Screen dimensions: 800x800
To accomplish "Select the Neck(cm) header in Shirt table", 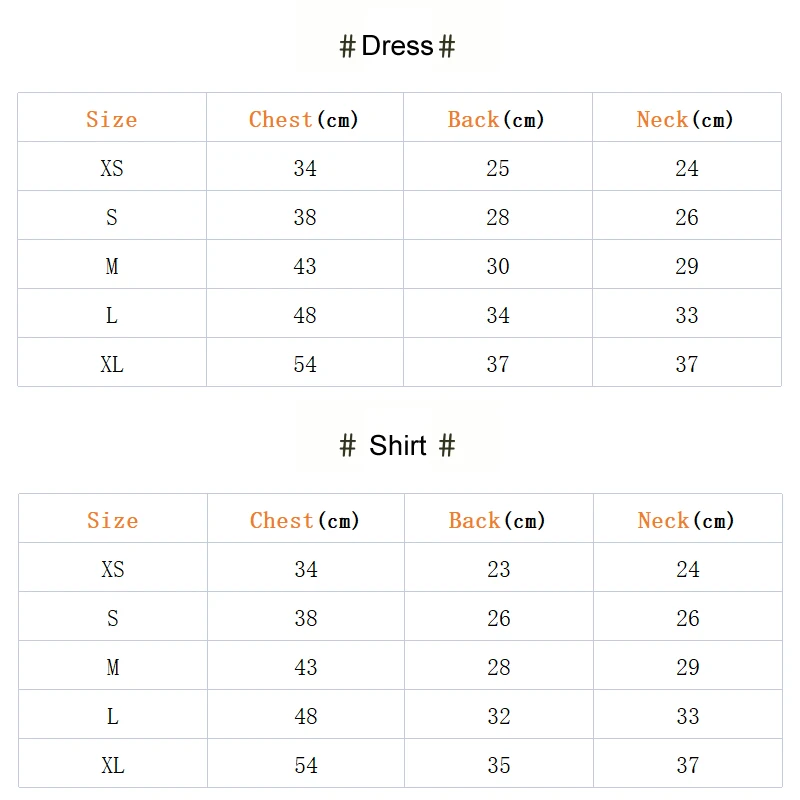I will pos(687,520).
